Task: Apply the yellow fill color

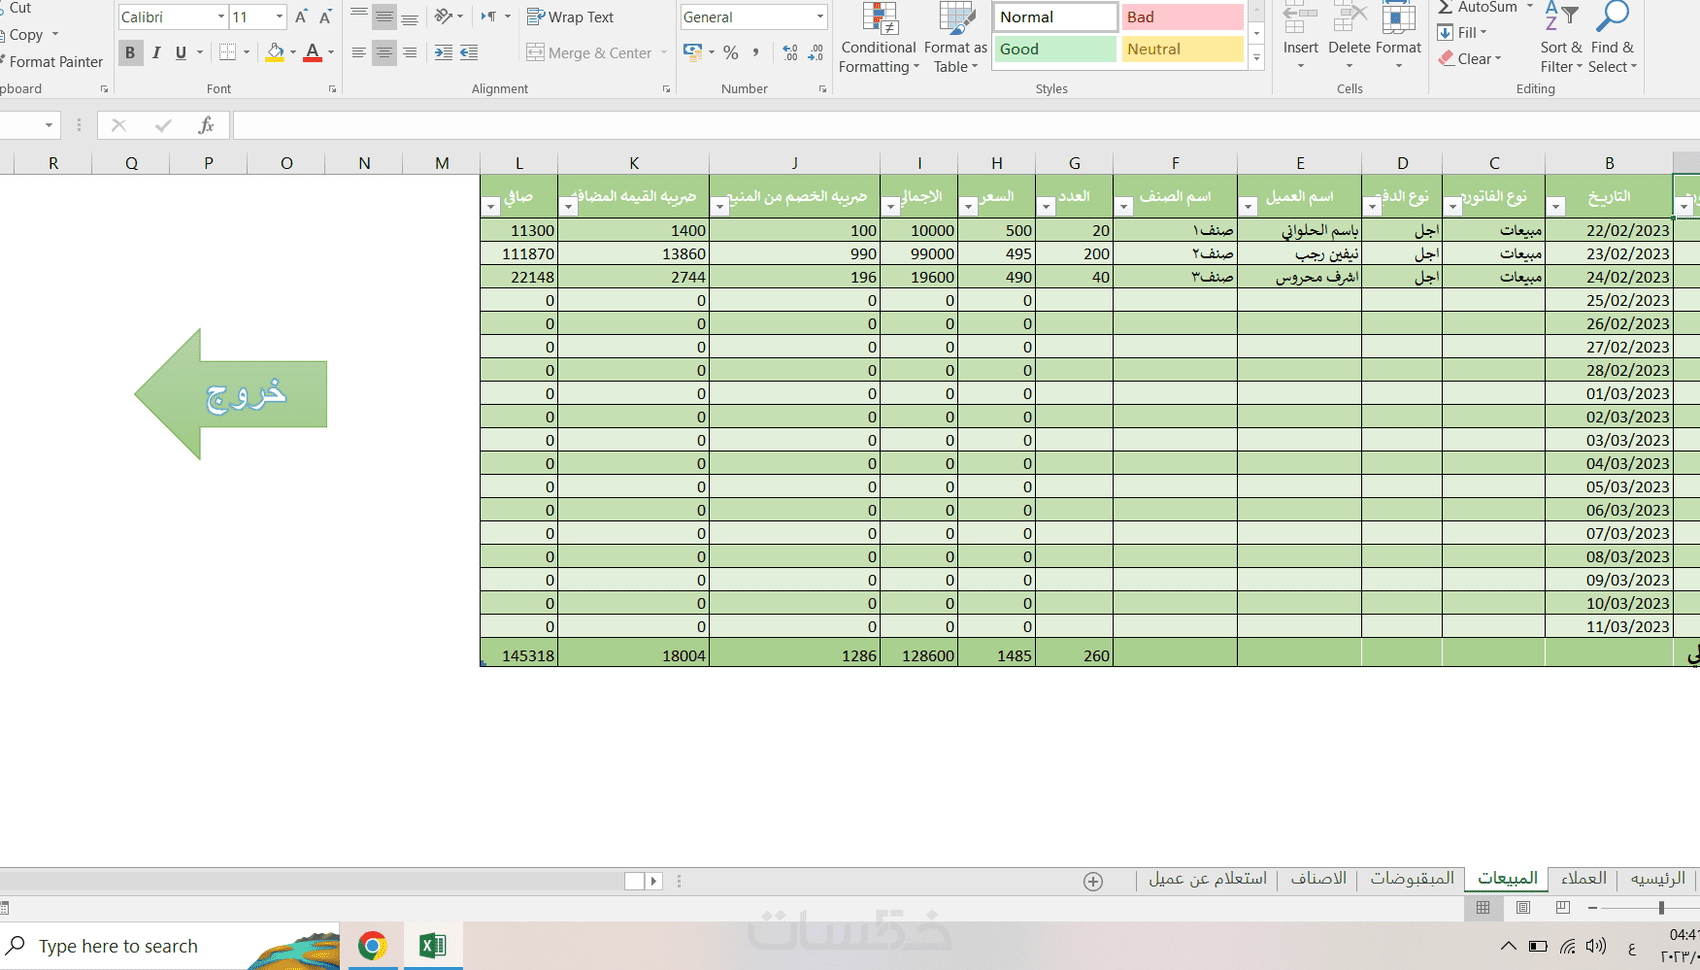Action: (x=275, y=52)
